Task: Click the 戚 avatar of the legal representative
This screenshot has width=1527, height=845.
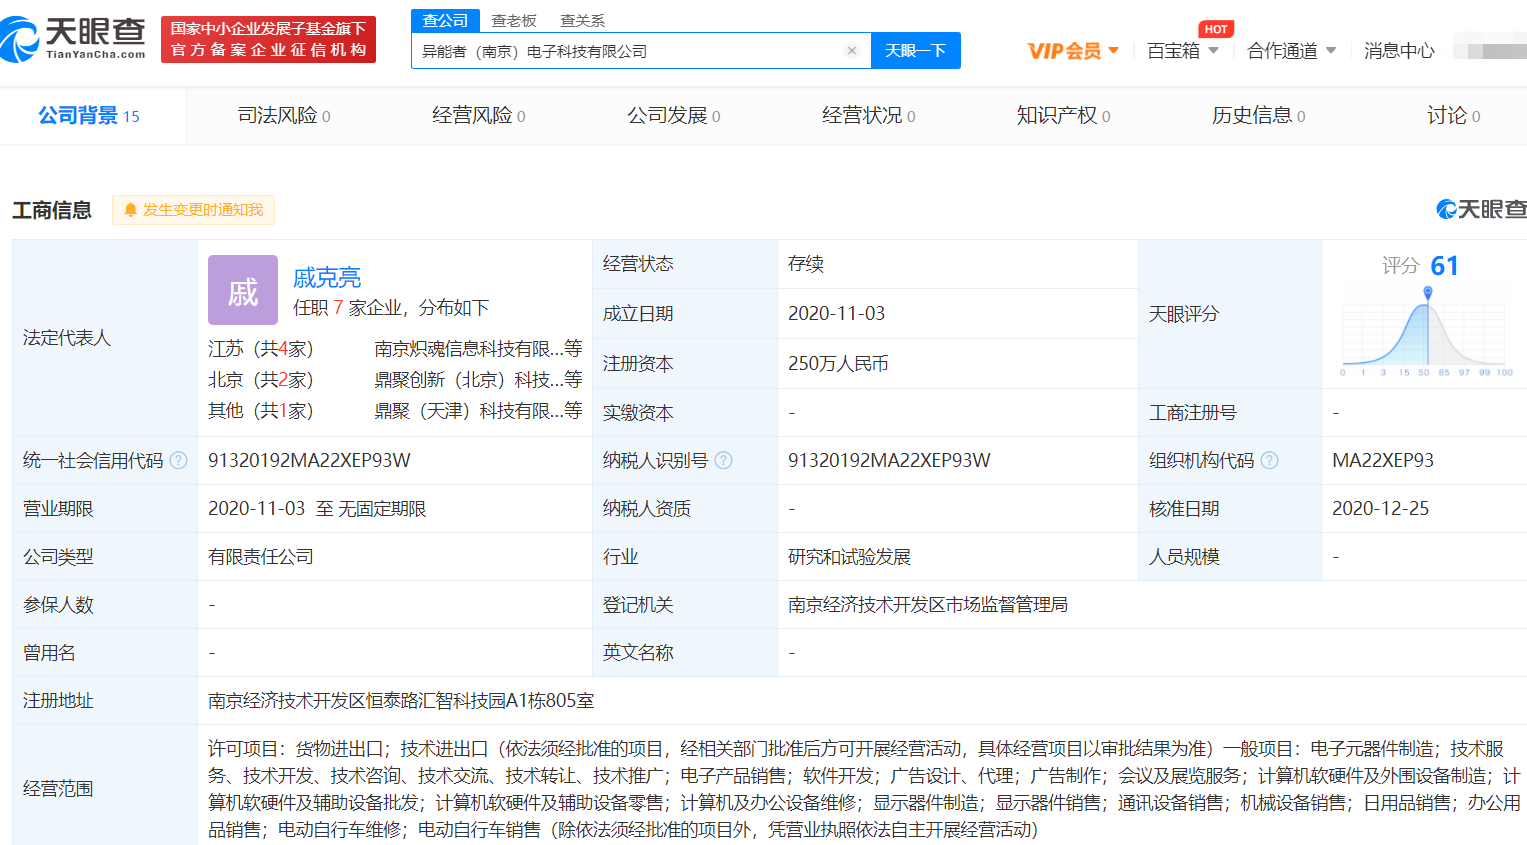Action: [x=243, y=290]
